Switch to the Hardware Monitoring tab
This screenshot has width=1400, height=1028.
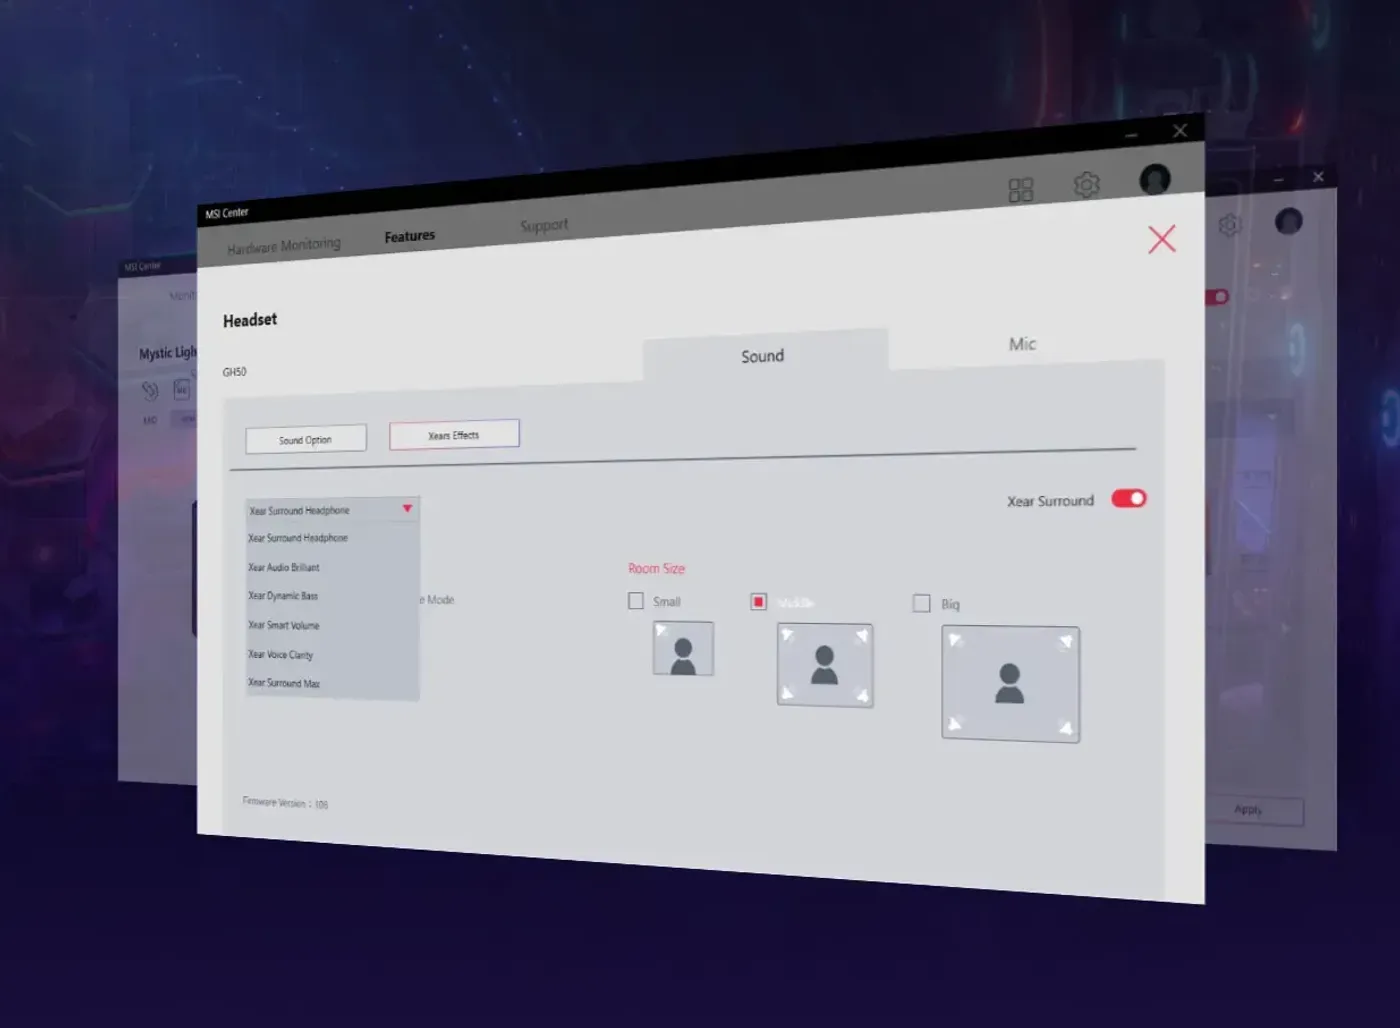(x=284, y=246)
